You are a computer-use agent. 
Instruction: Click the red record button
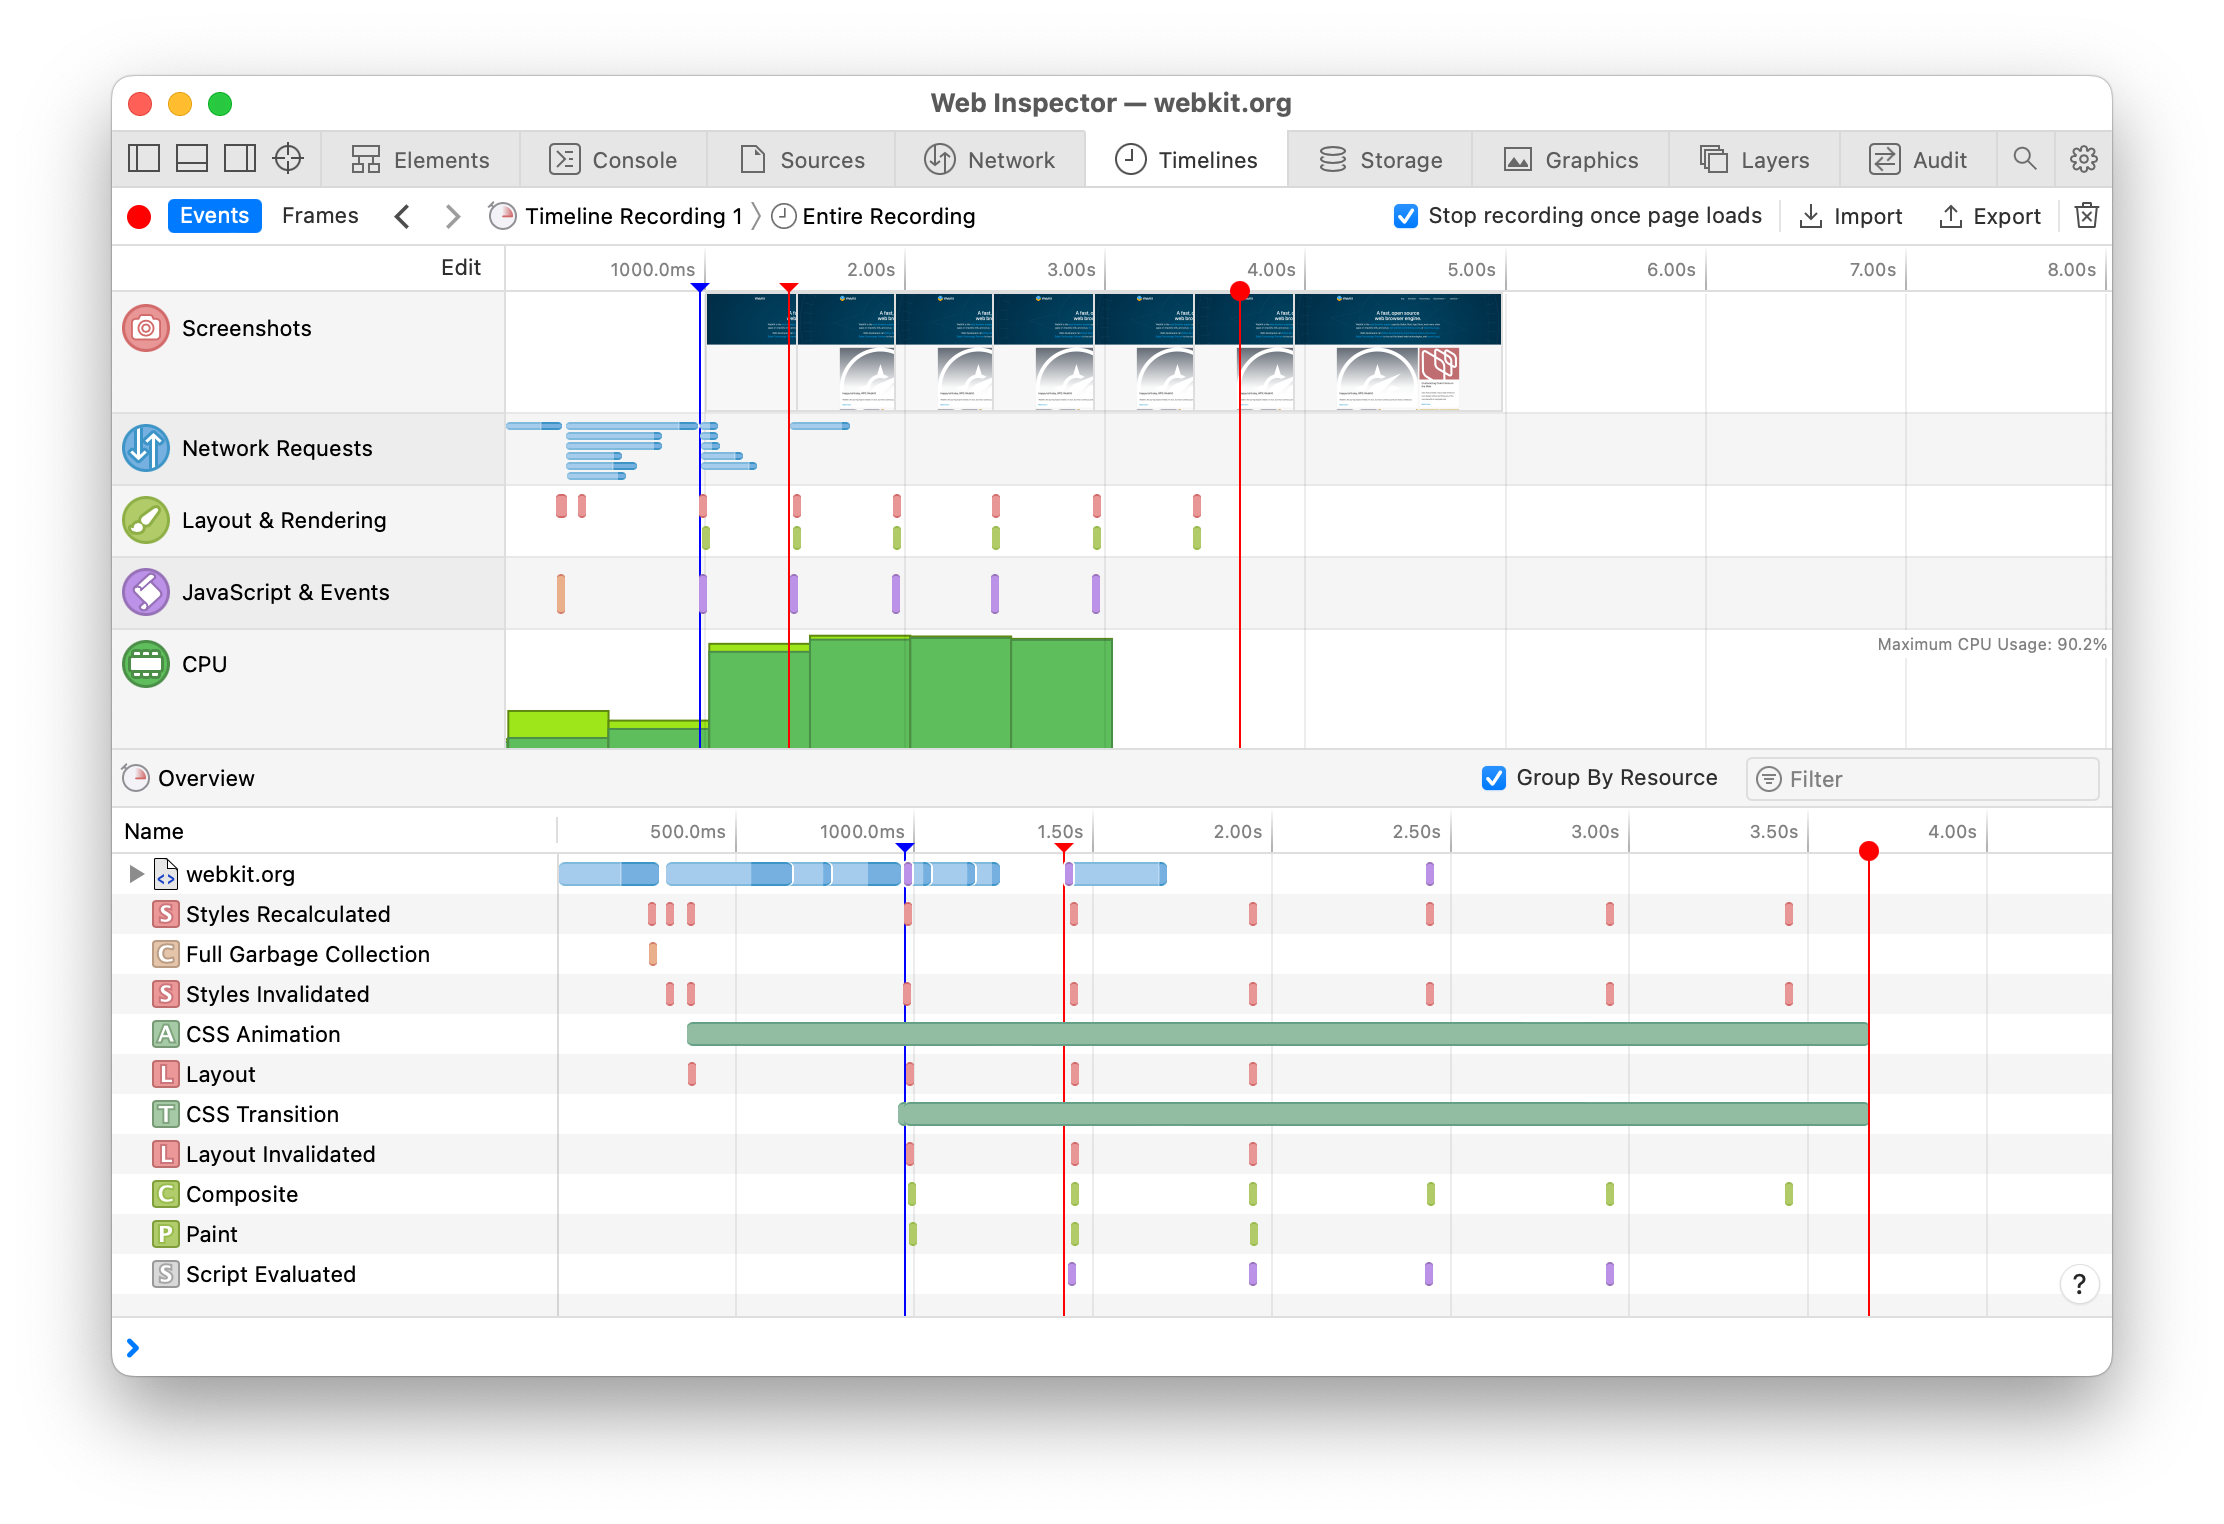click(139, 217)
